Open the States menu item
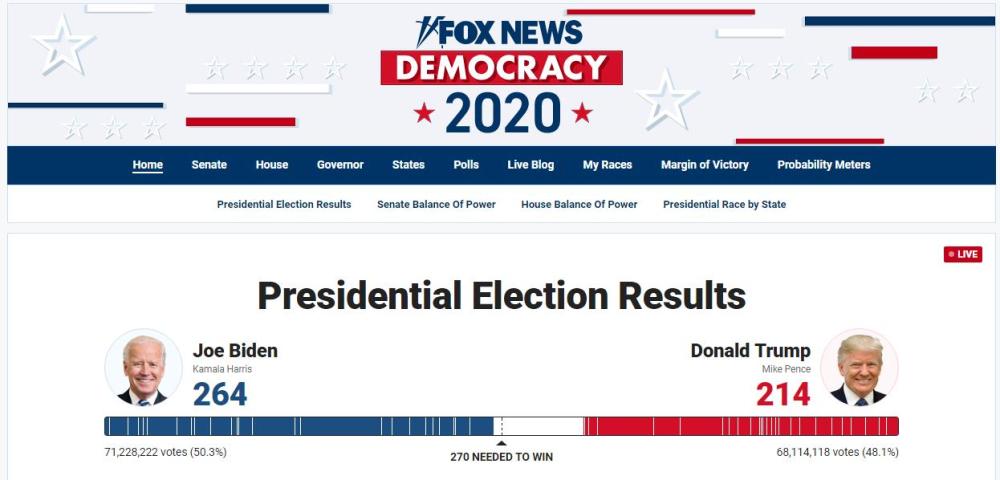Viewport: 1000px width, 480px height. tap(408, 165)
